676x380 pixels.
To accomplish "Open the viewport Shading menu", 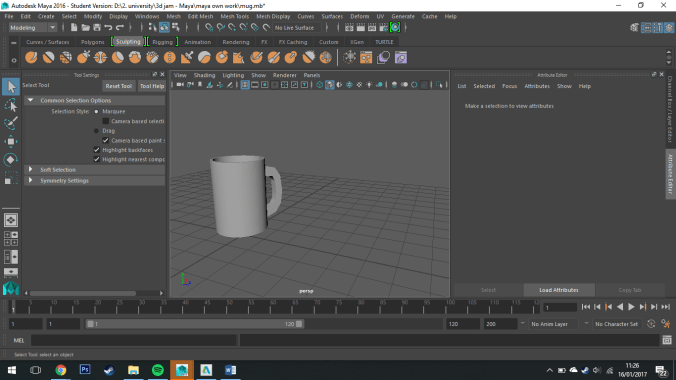I will (x=204, y=75).
